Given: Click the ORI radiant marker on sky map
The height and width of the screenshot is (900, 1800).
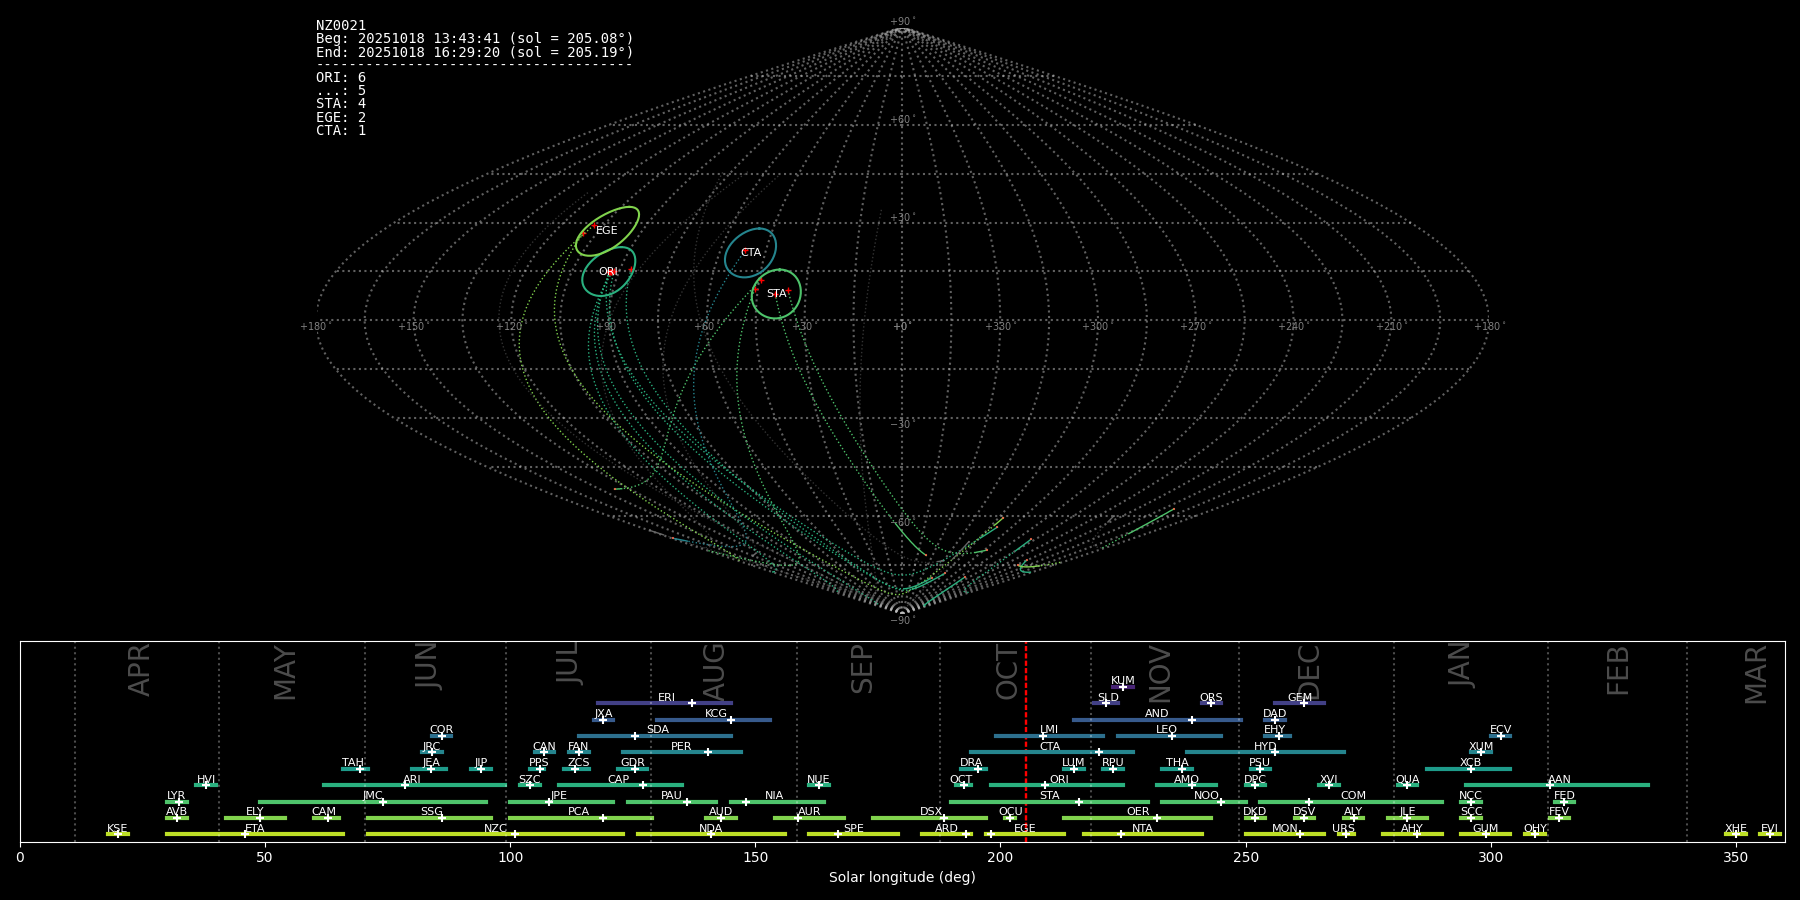Looking at the screenshot, I should (x=612, y=272).
